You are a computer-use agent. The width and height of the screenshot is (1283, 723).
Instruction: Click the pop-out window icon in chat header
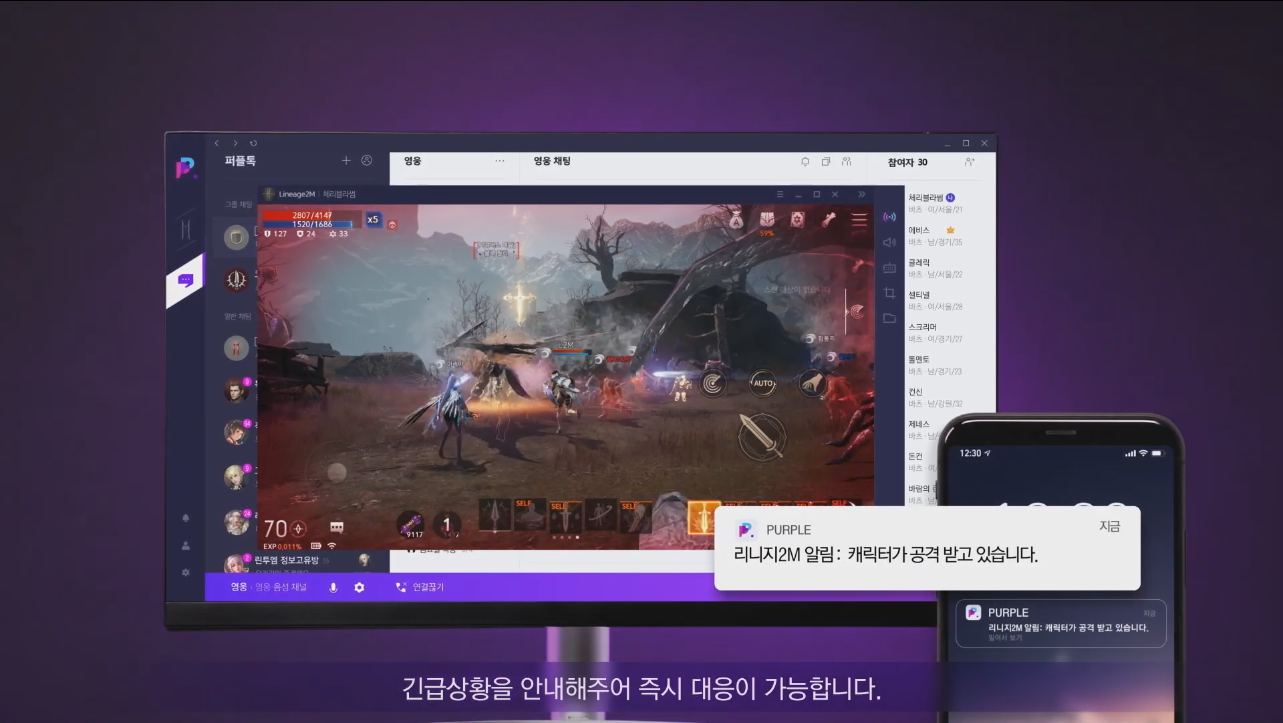pos(826,161)
